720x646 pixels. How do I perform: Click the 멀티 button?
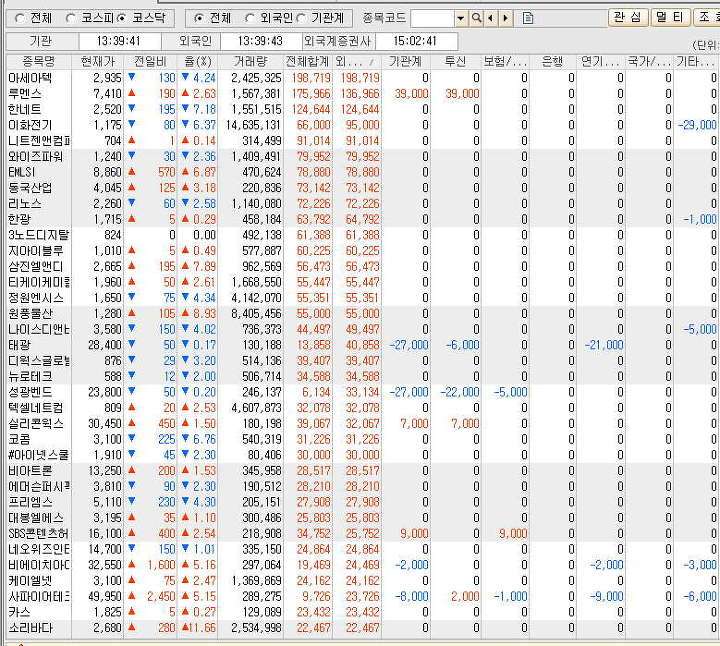coord(669,17)
